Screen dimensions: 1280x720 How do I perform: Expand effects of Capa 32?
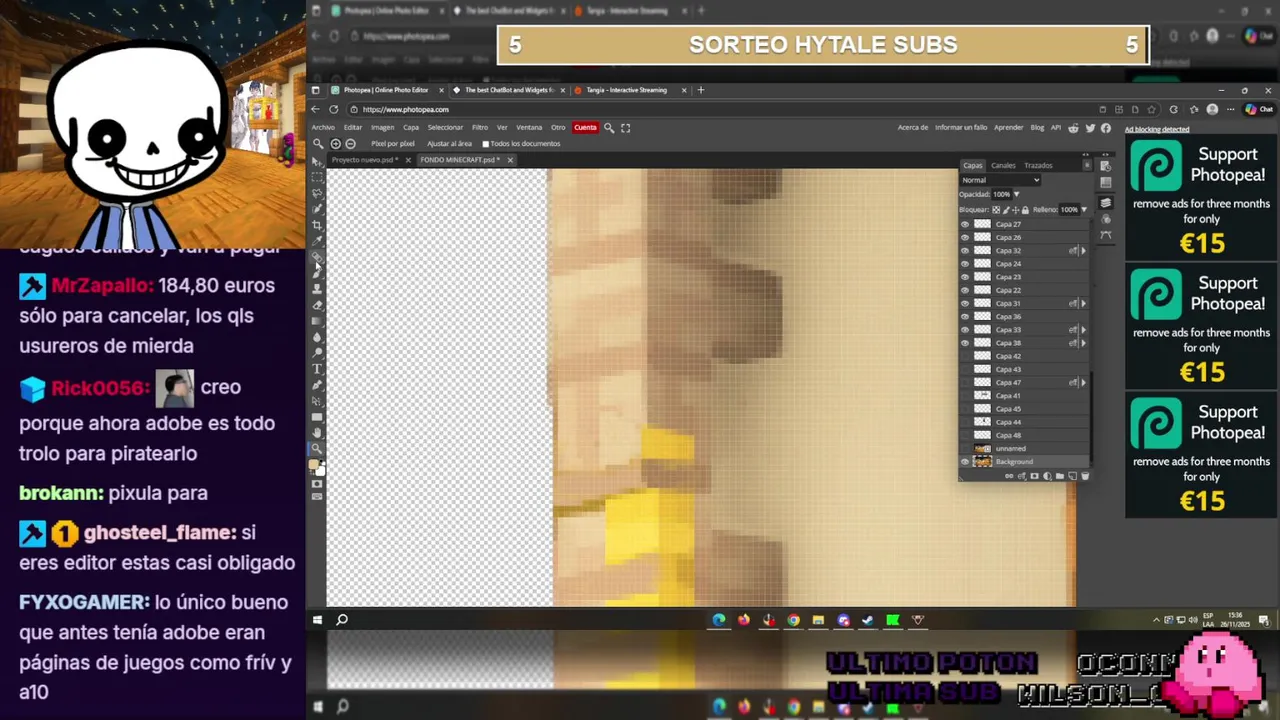(1084, 251)
